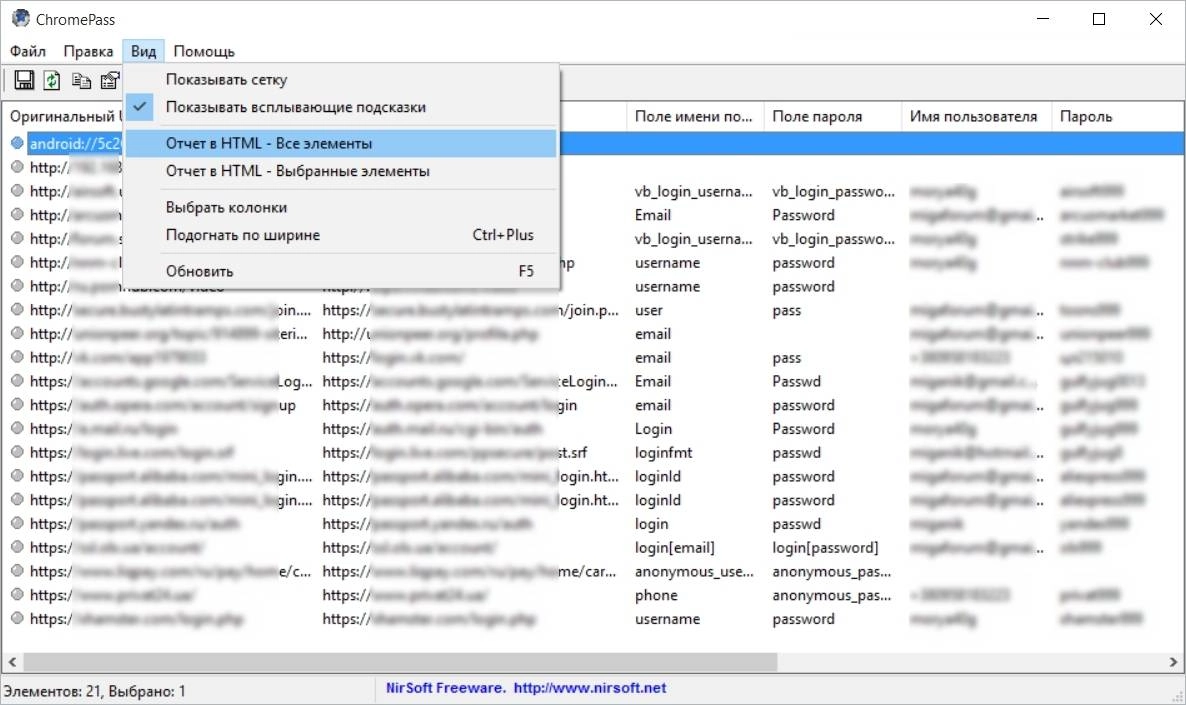
Task: Click the URL cell ending in 'eLogin...'
Action: [x=470, y=381]
